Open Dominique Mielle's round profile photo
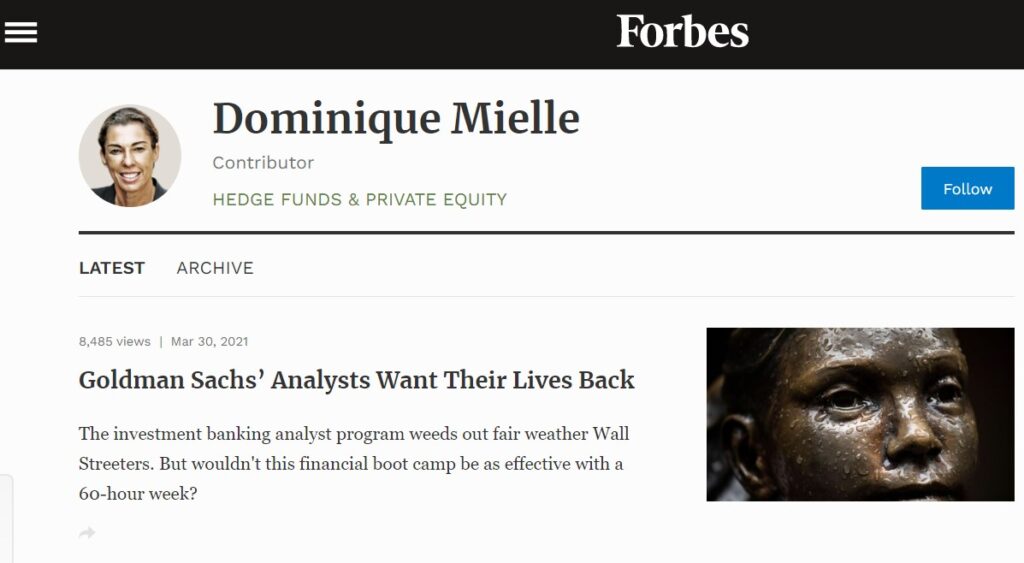Image resolution: width=1024 pixels, height=563 pixels. click(x=130, y=155)
